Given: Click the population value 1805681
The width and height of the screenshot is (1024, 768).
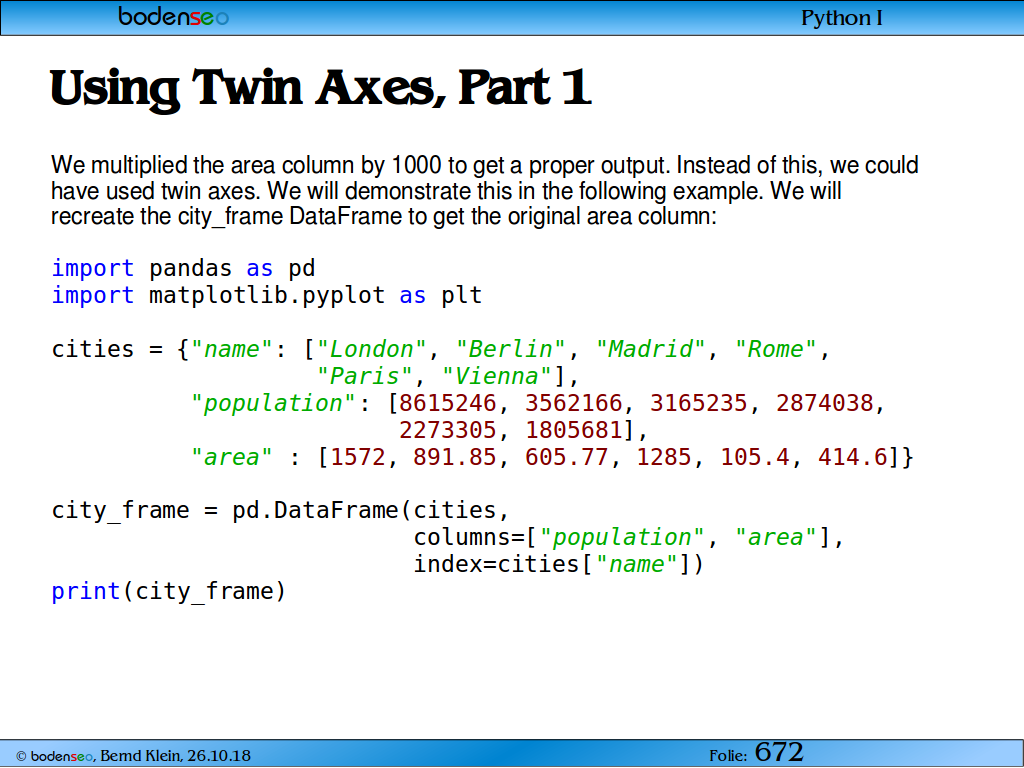Looking at the screenshot, I should 573,430.
